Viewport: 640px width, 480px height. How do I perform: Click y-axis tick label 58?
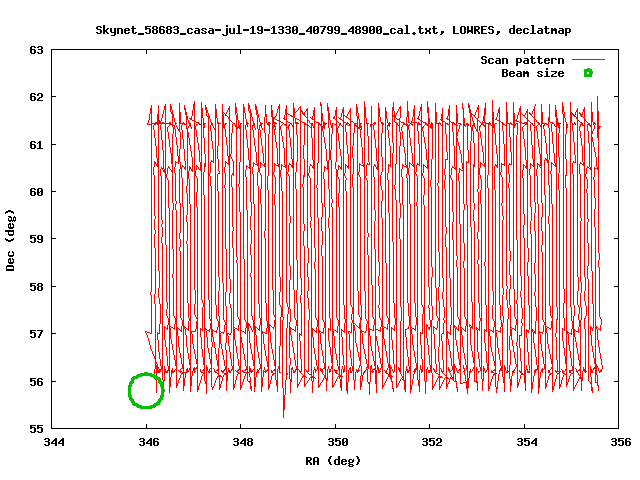36,287
